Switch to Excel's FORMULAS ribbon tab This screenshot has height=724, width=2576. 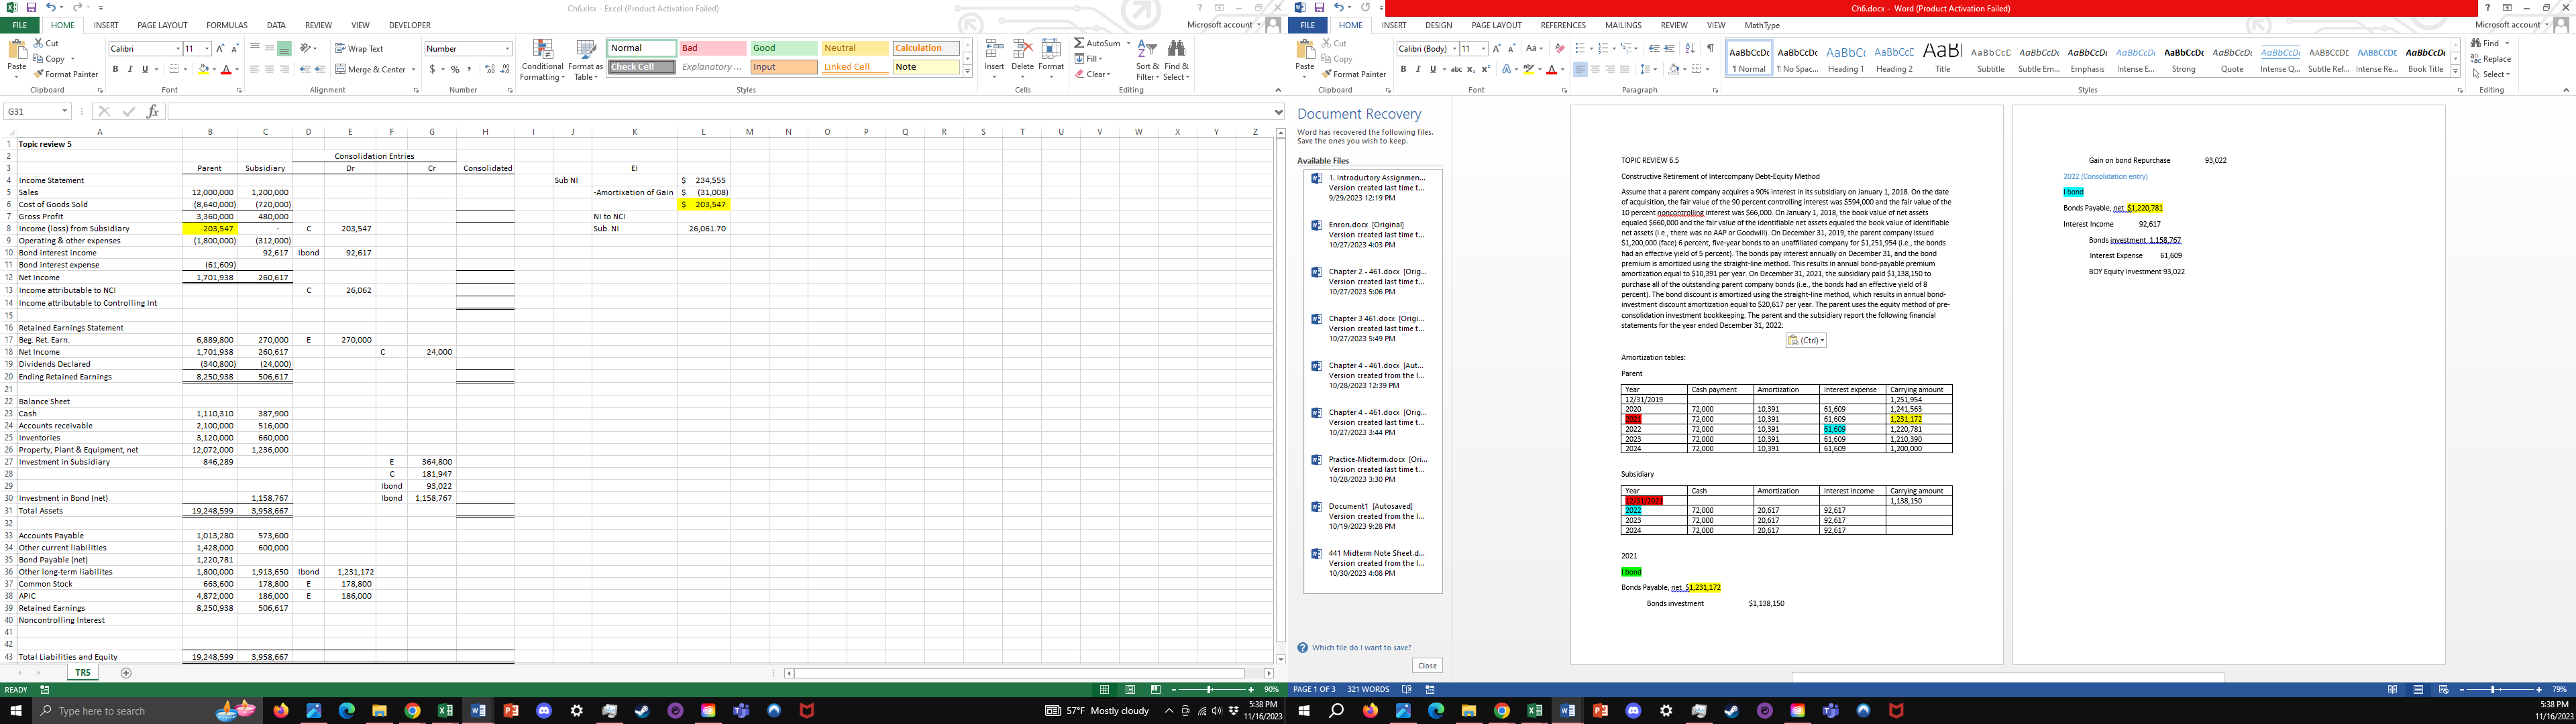pyautogui.click(x=226, y=25)
